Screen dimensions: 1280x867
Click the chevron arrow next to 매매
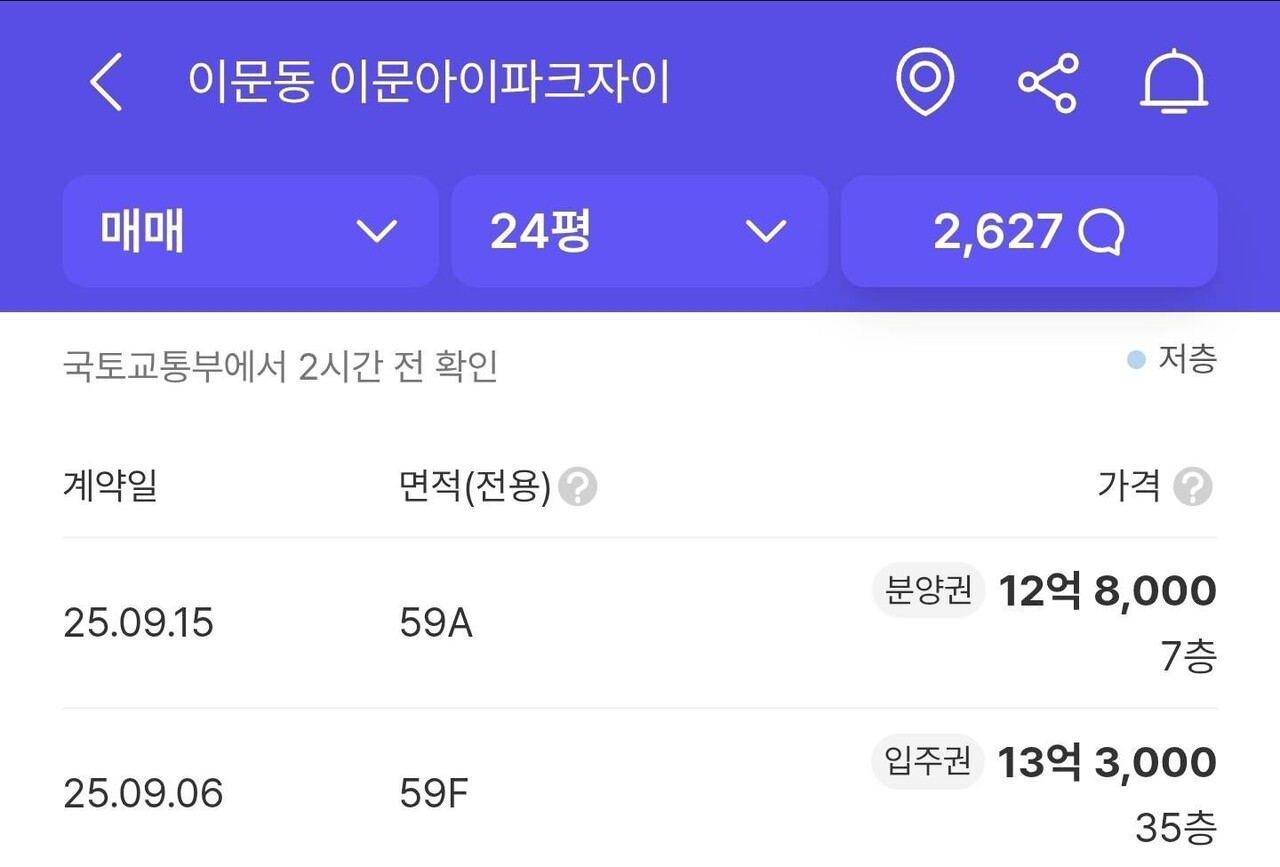377,233
